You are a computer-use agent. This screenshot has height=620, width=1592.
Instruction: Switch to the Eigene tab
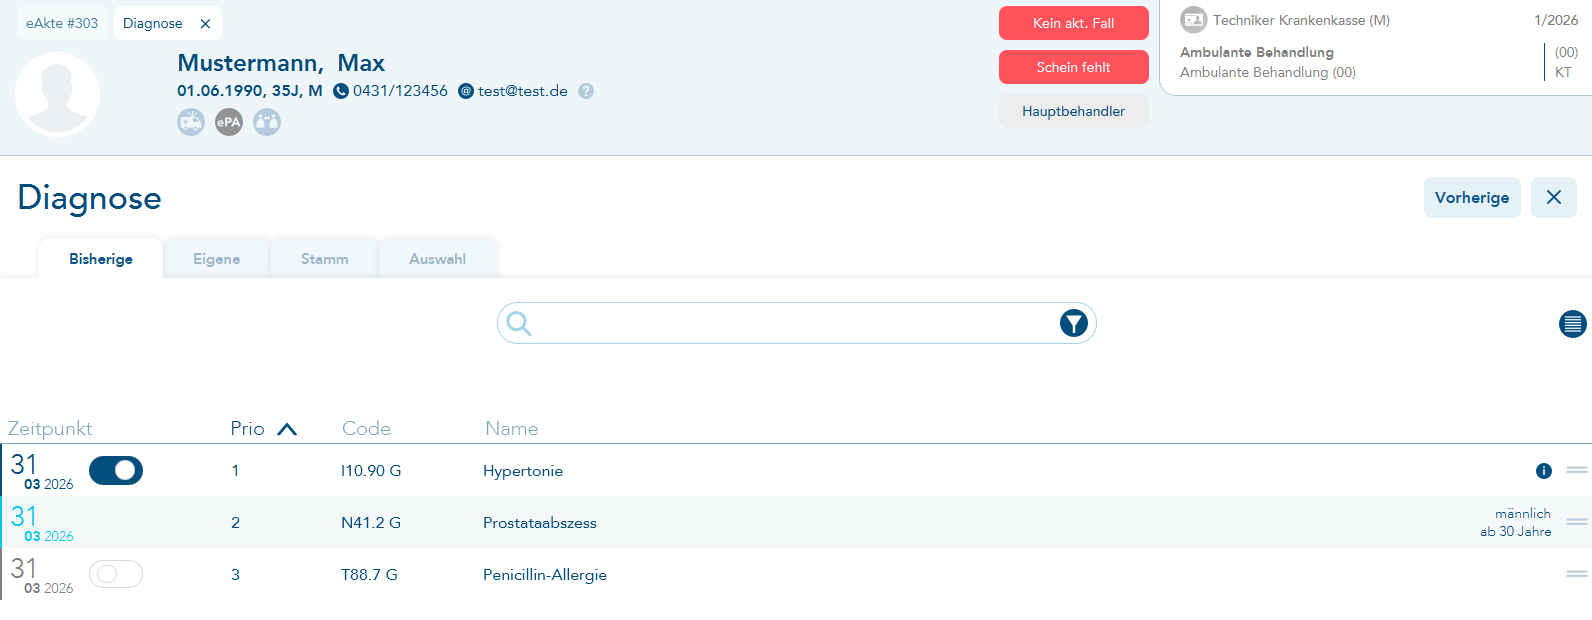216,259
